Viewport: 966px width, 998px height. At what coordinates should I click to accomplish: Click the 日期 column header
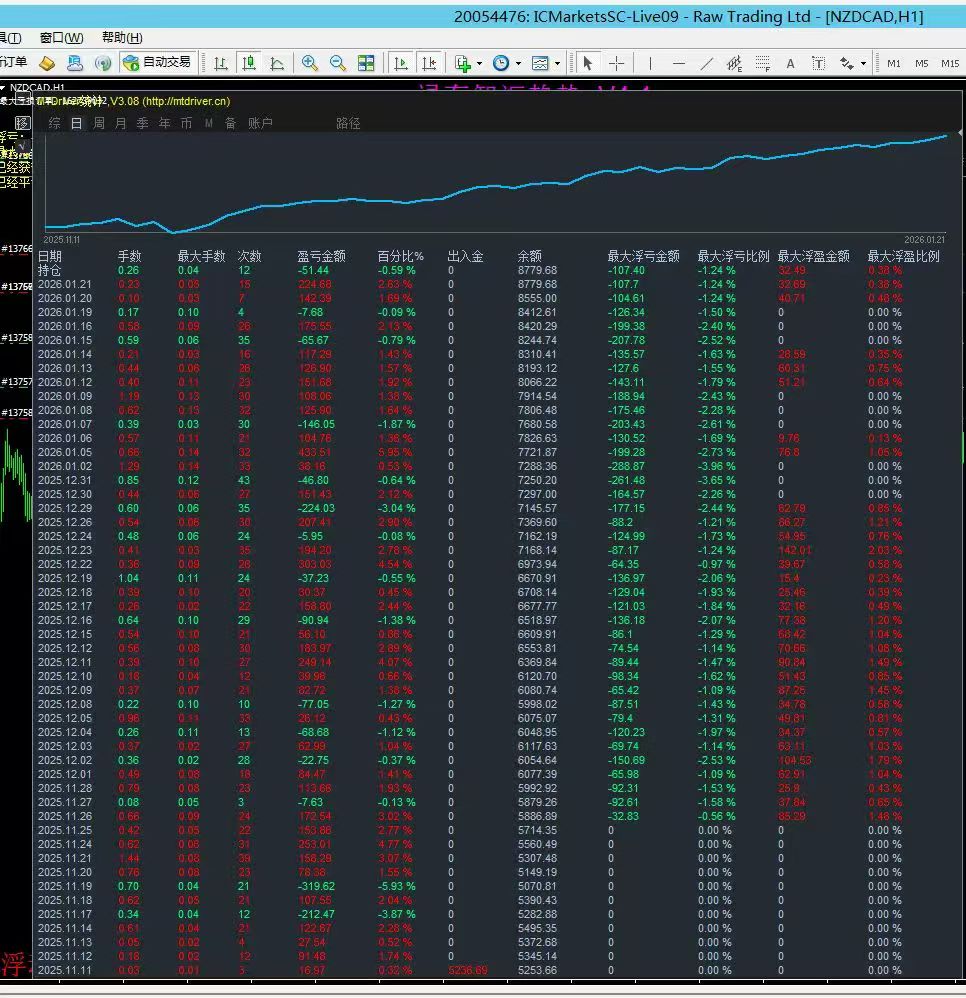pos(50,256)
